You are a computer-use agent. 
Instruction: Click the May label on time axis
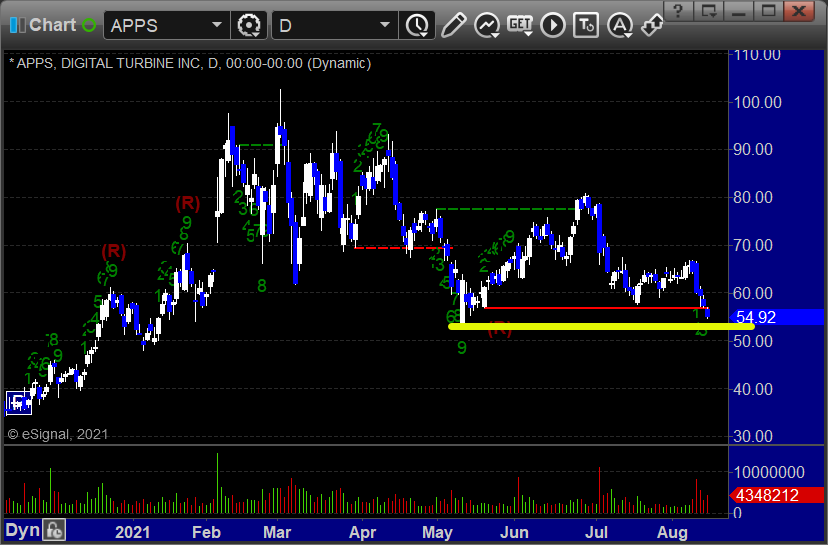pyautogui.click(x=437, y=532)
